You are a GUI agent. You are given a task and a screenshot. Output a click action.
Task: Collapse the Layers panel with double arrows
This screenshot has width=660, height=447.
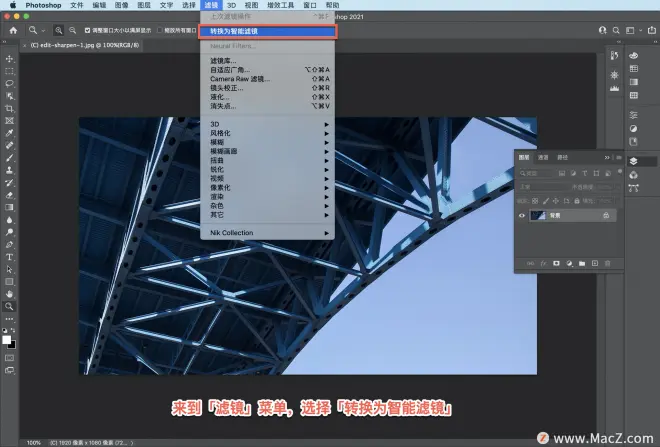pyautogui.click(x=607, y=157)
